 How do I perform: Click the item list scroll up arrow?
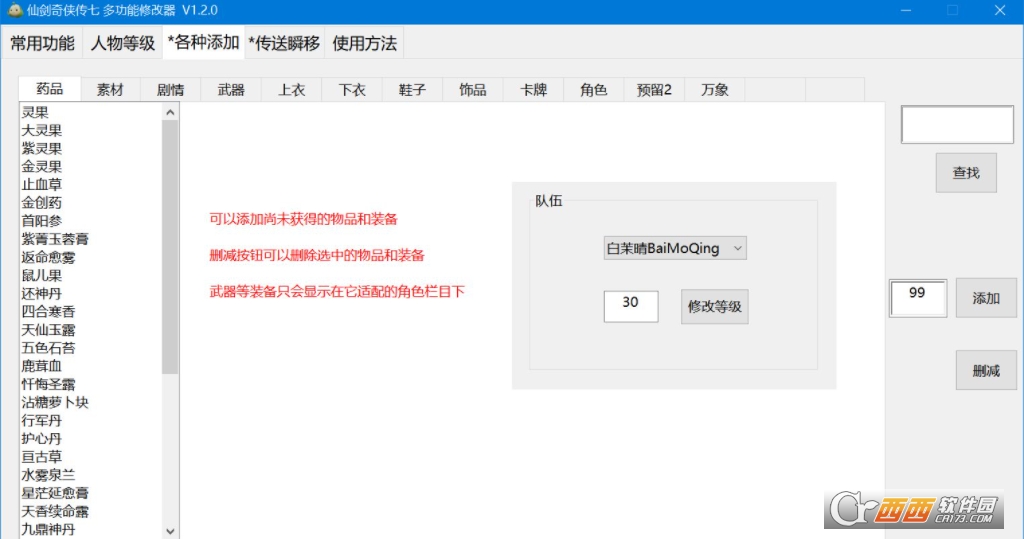coord(170,112)
